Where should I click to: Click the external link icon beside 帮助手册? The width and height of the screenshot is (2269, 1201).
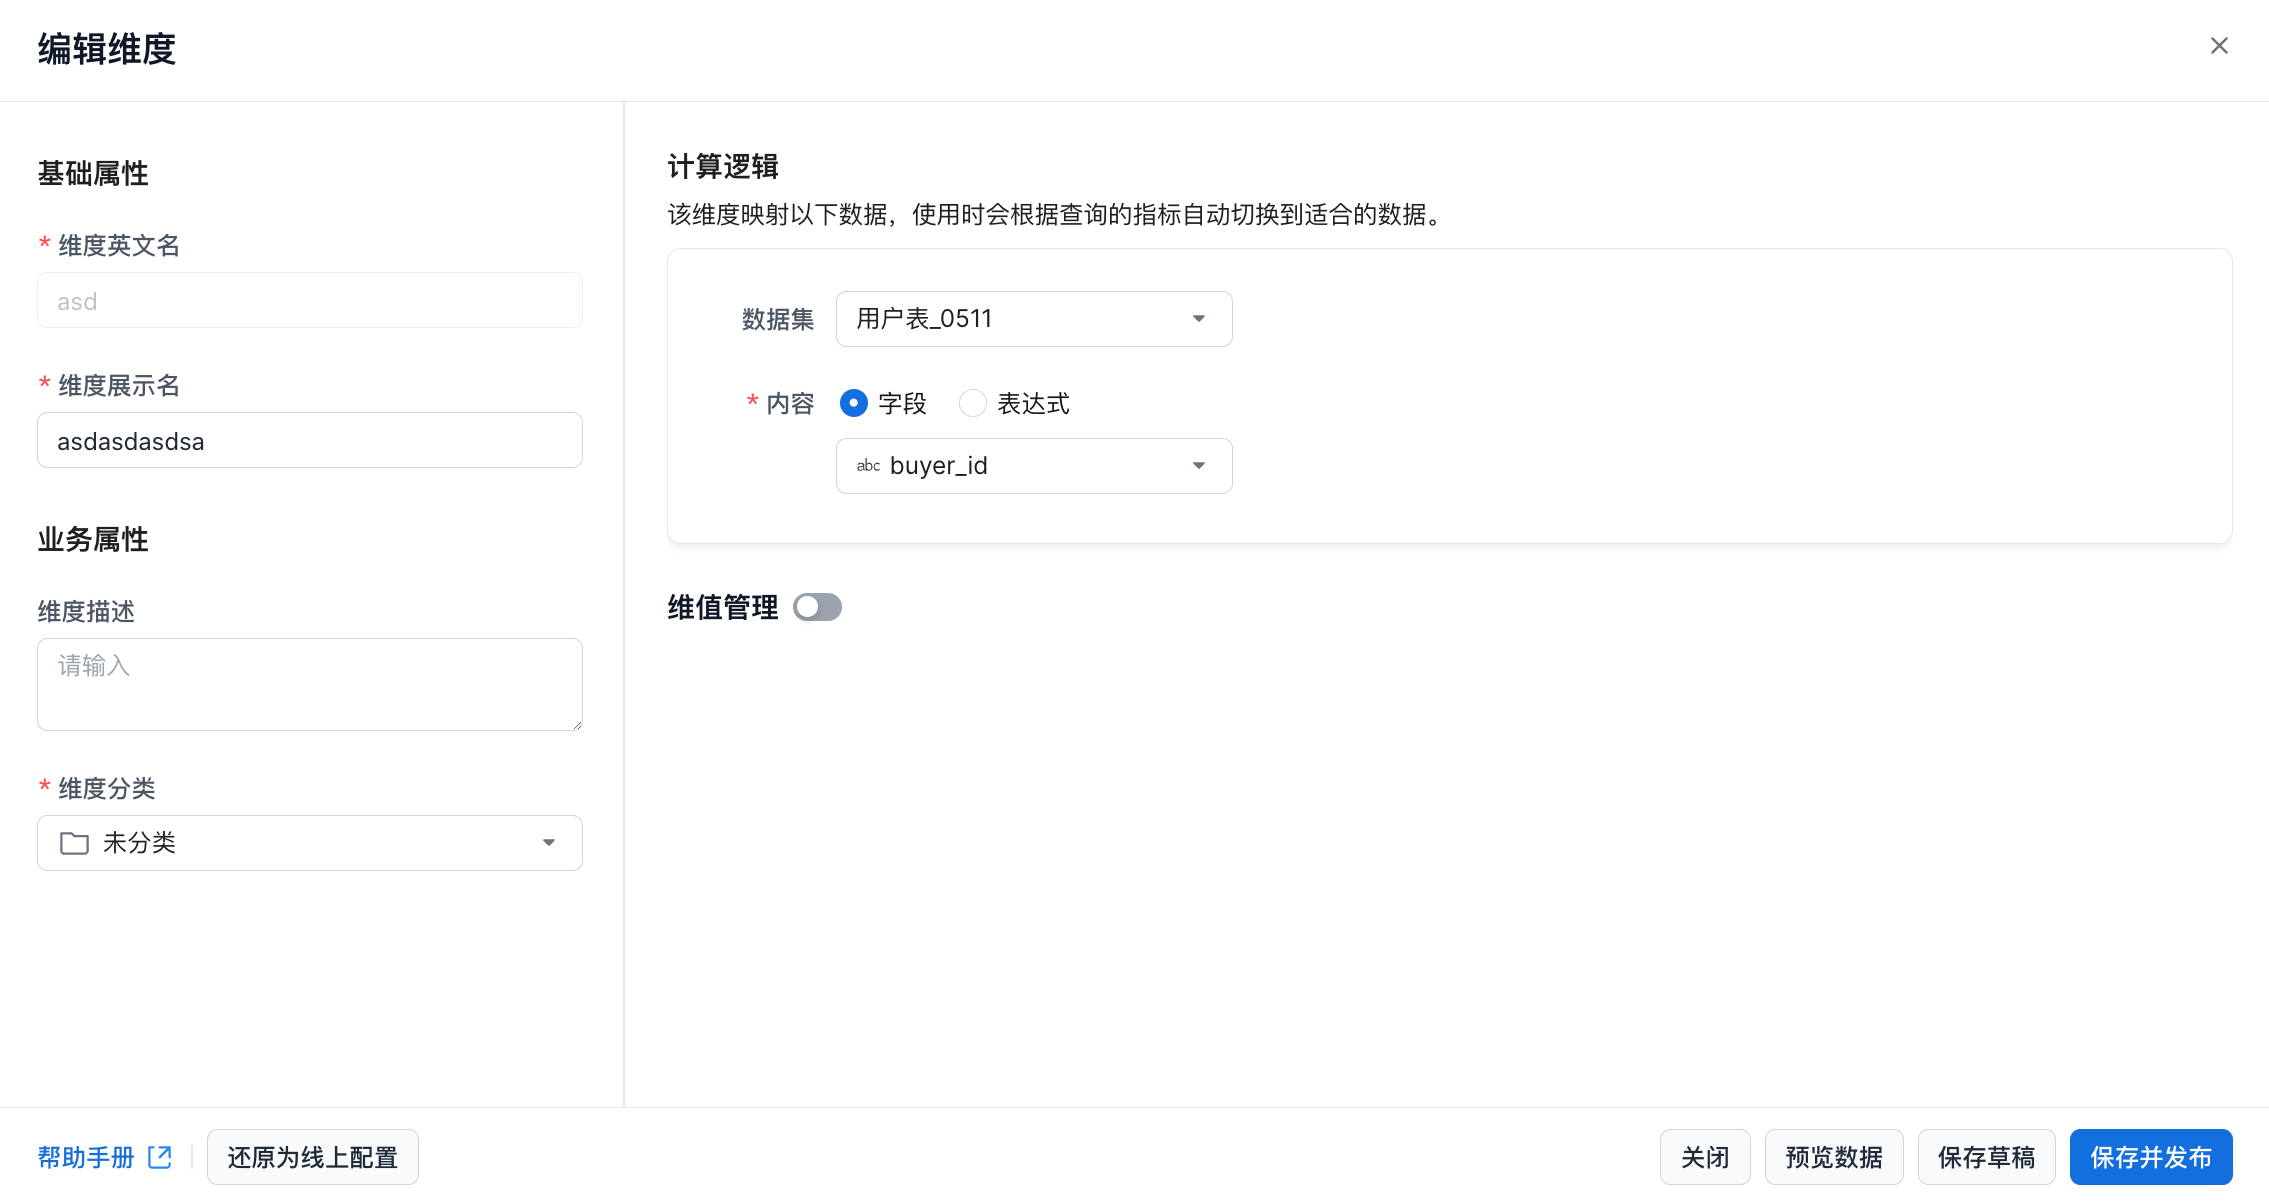pyautogui.click(x=160, y=1157)
